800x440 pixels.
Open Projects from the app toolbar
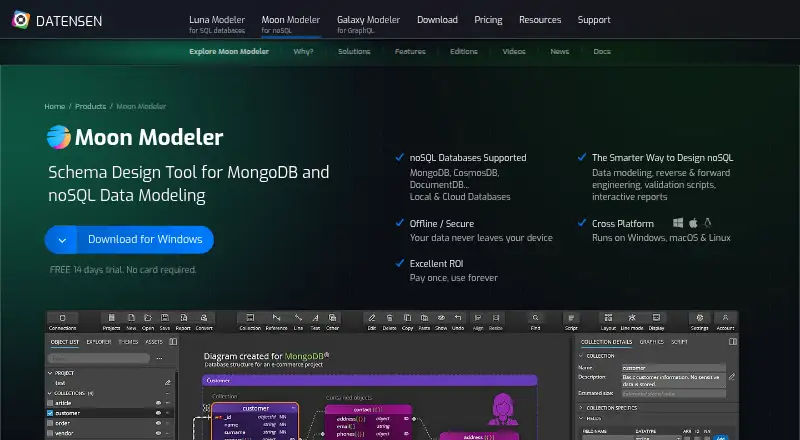click(112, 317)
